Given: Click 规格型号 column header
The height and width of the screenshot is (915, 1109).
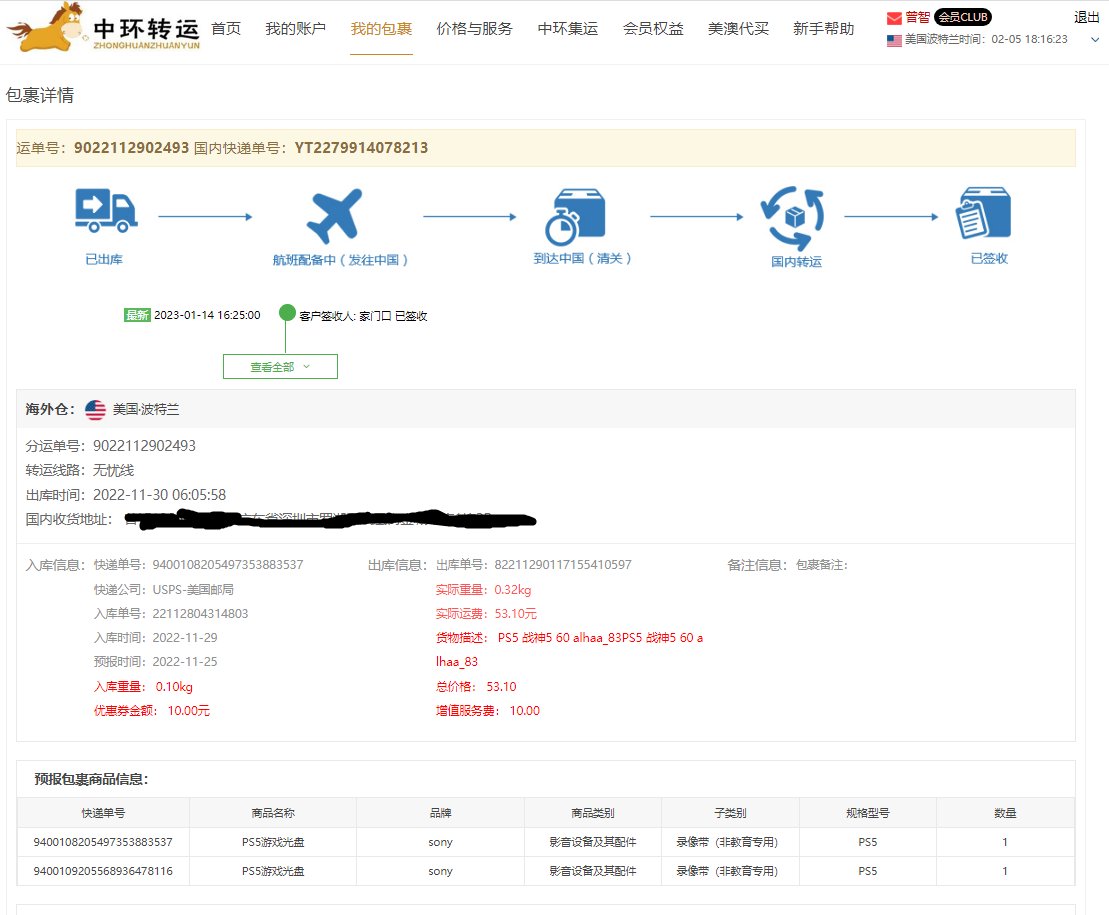Looking at the screenshot, I should [868, 813].
